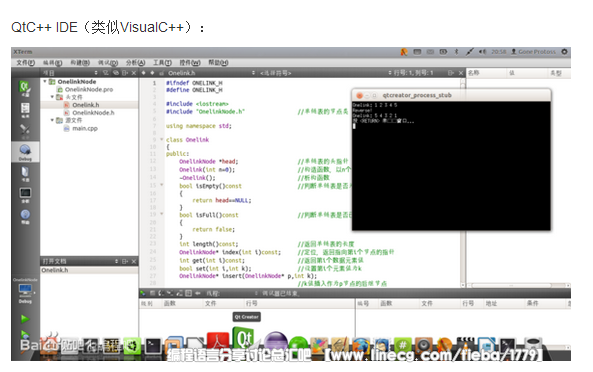Image resolution: width=593 pixels, height=372 pixels.
Task: Run the project with green play button
Action: coord(25,319)
